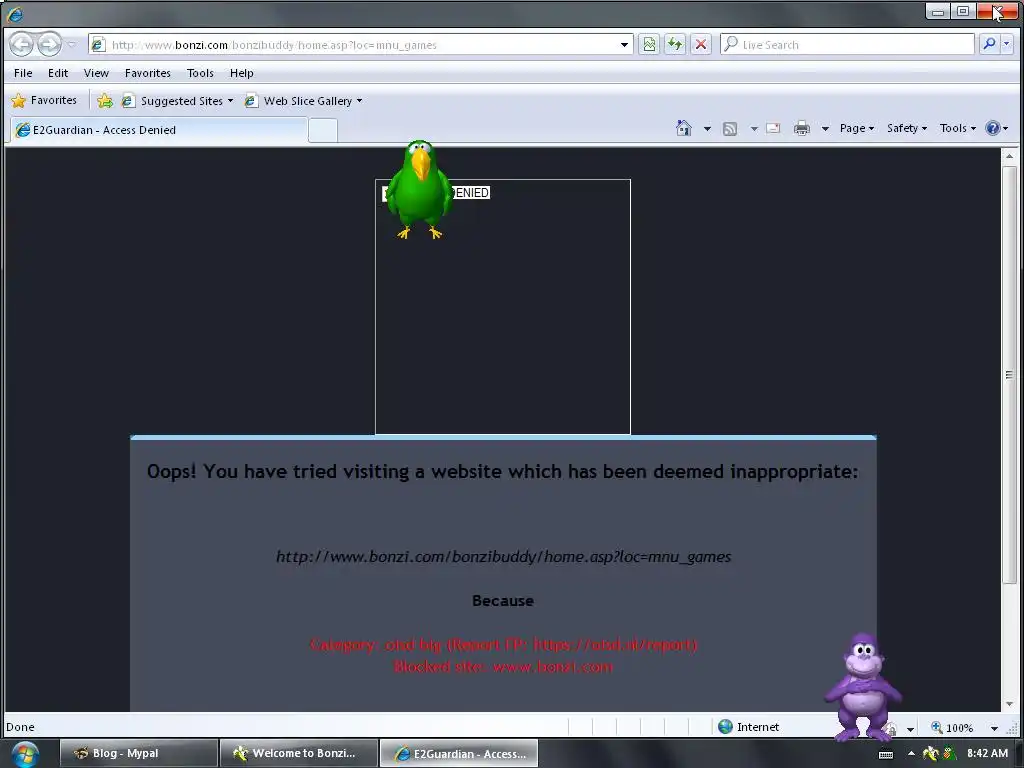This screenshot has width=1024, height=768.
Task: Switch to E2Guardian taskbar button
Action: click(x=459, y=753)
